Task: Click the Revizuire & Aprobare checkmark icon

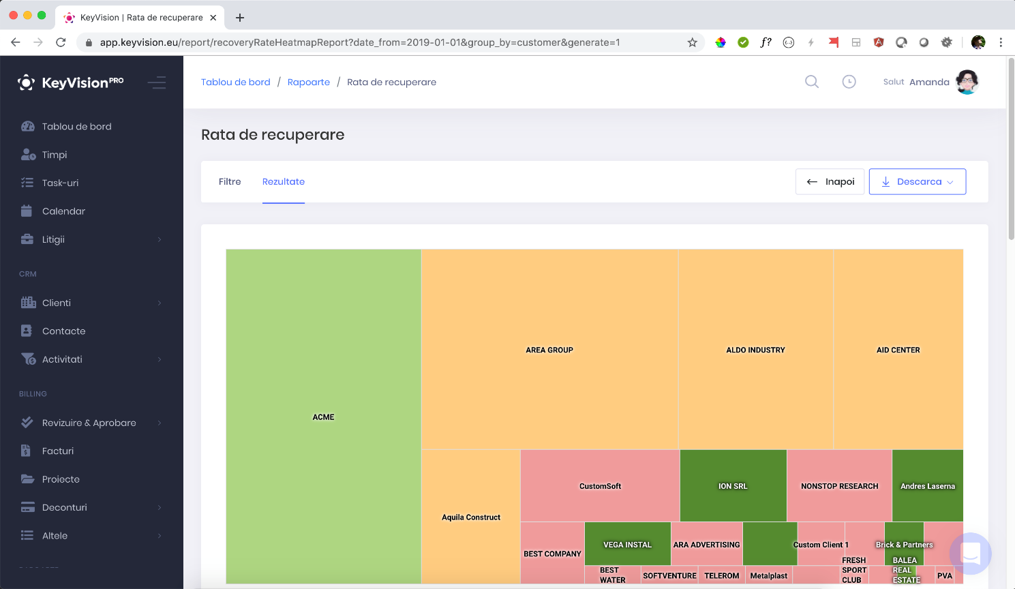Action: pos(27,423)
